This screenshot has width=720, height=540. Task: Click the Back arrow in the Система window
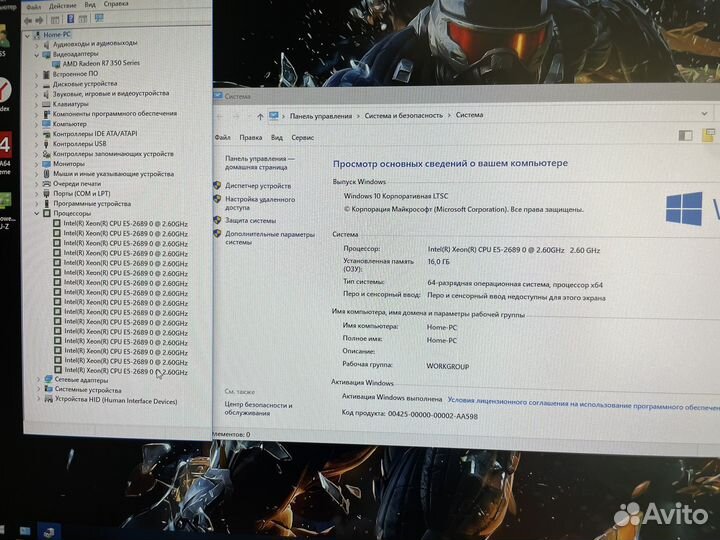tap(220, 117)
